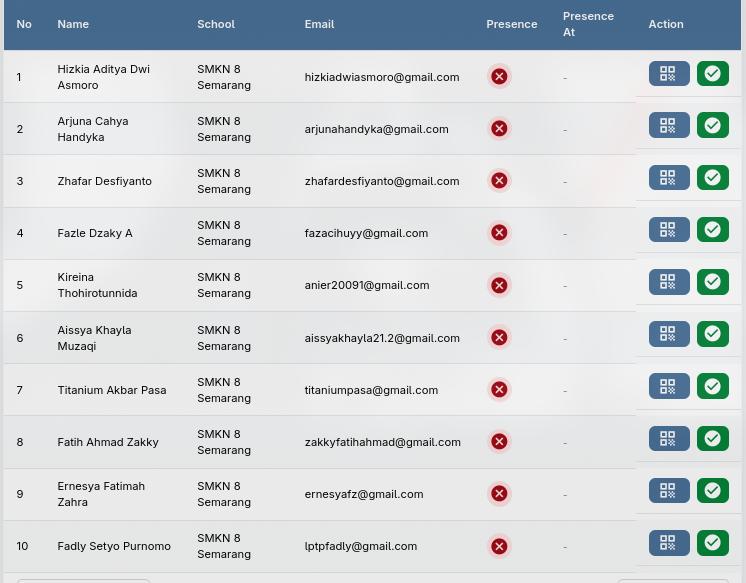
Task: Click green check for Fadly Setyo Purnomo
Action: pyautogui.click(x=712, y=543)
